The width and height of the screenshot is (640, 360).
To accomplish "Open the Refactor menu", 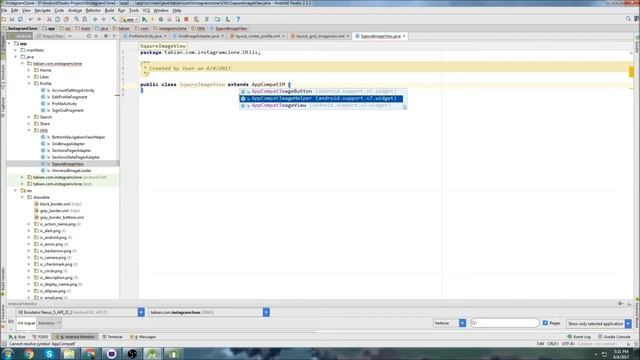I will (x=93, y=10).
